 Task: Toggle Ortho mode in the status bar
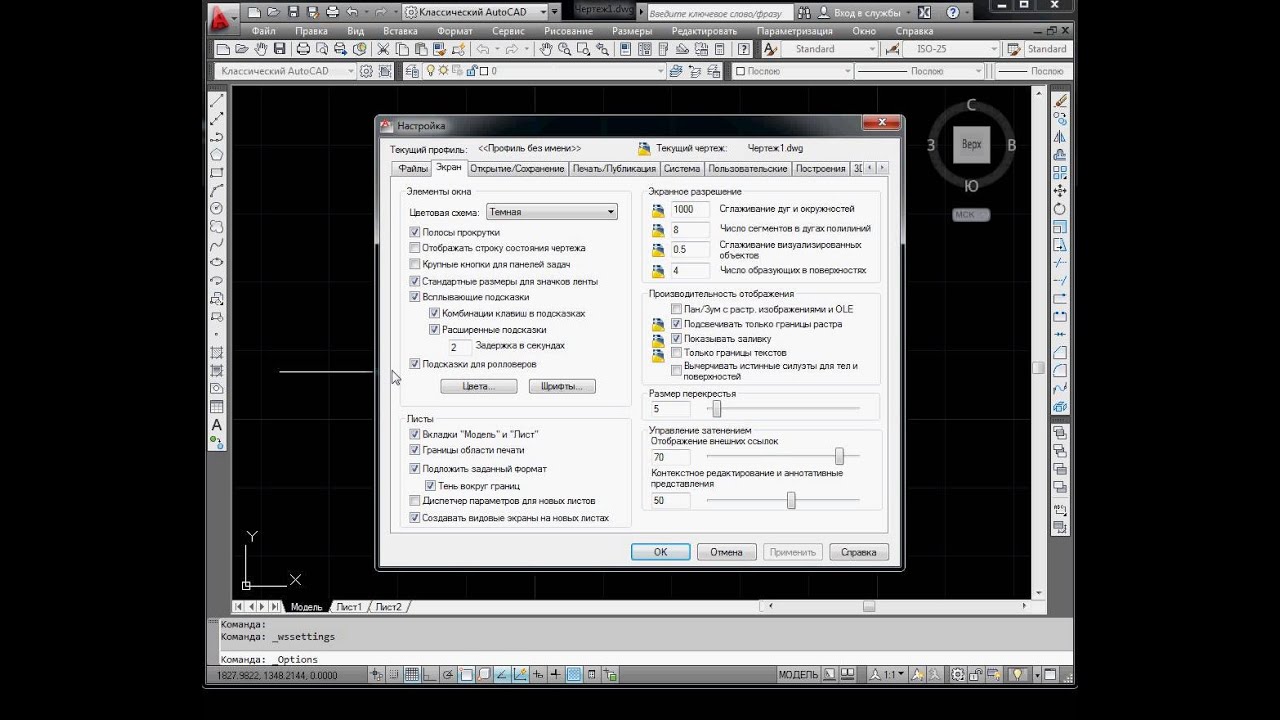click(x=428, y=675)
